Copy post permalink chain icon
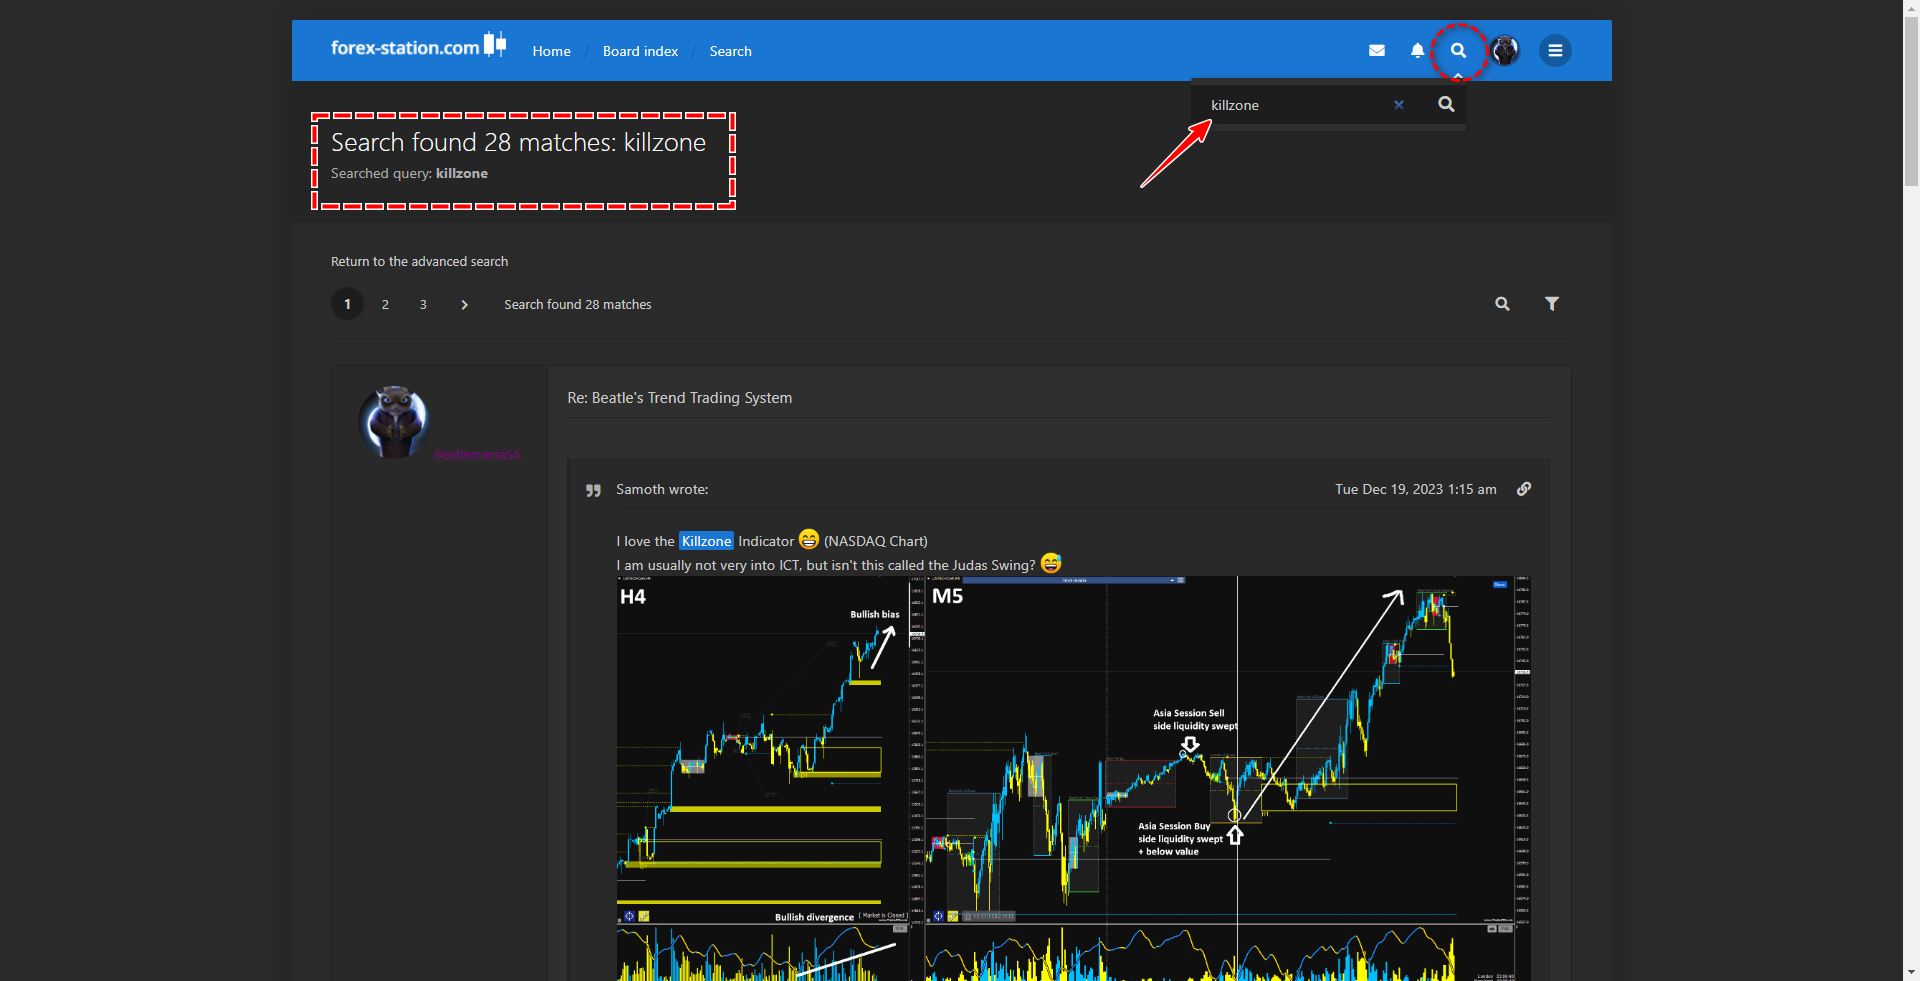1920x981 pixels. [1524, 489]
